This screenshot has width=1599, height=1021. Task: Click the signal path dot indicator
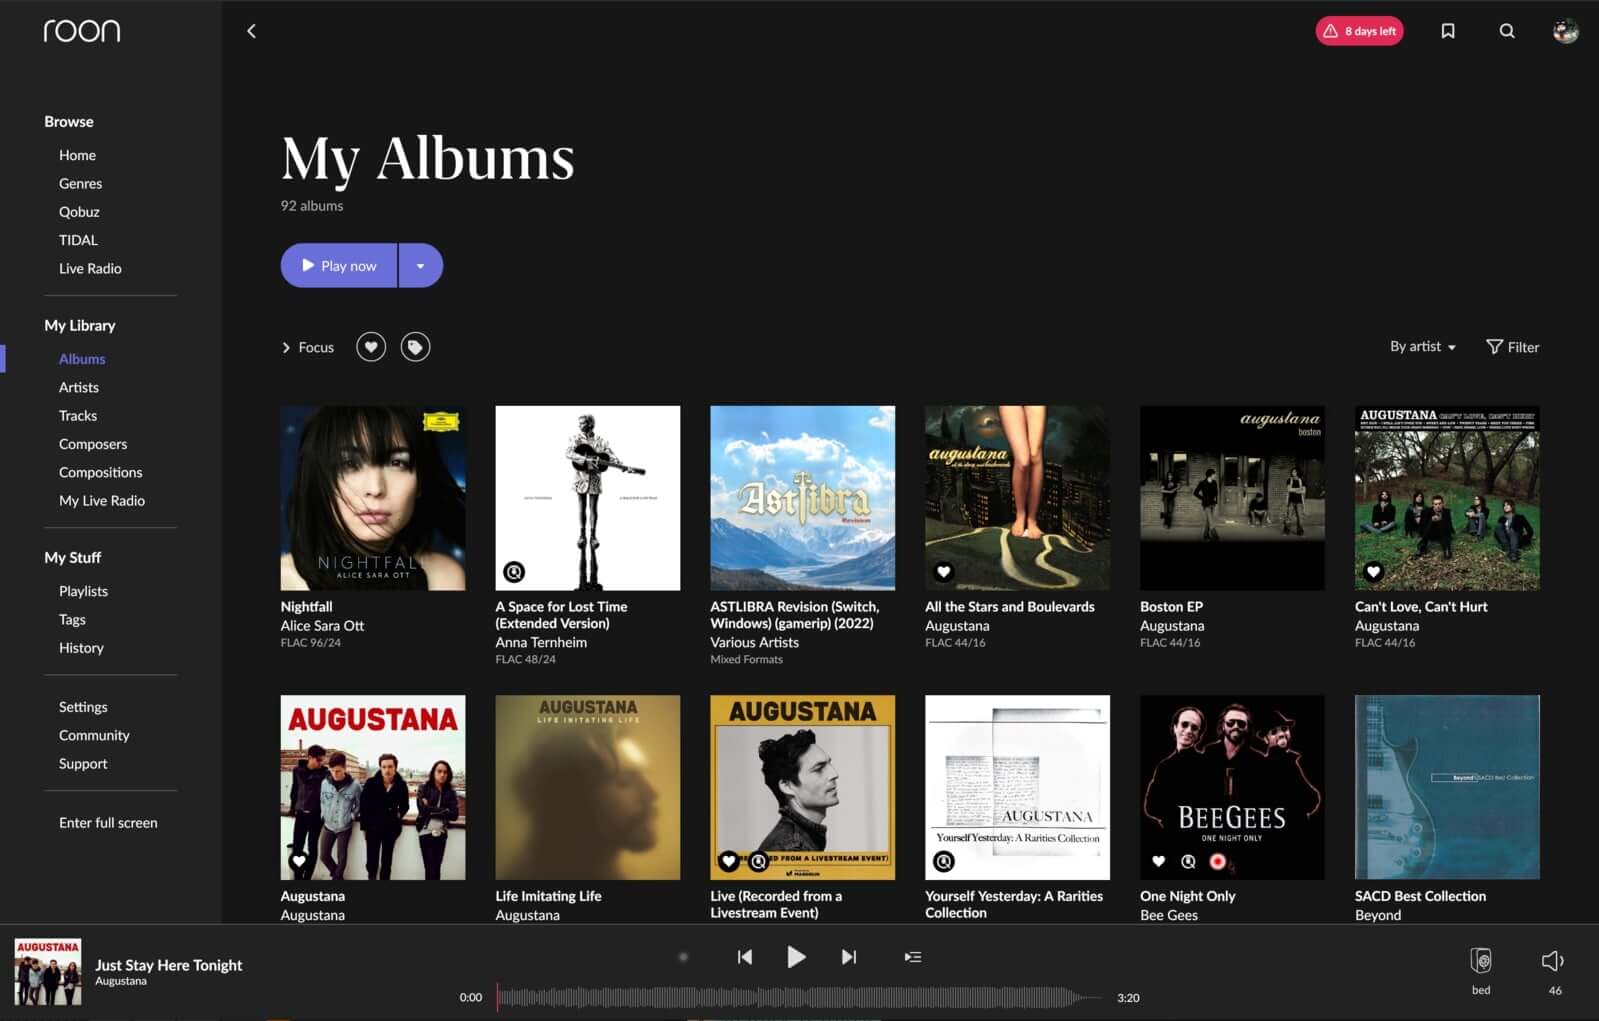click(683, 957)
